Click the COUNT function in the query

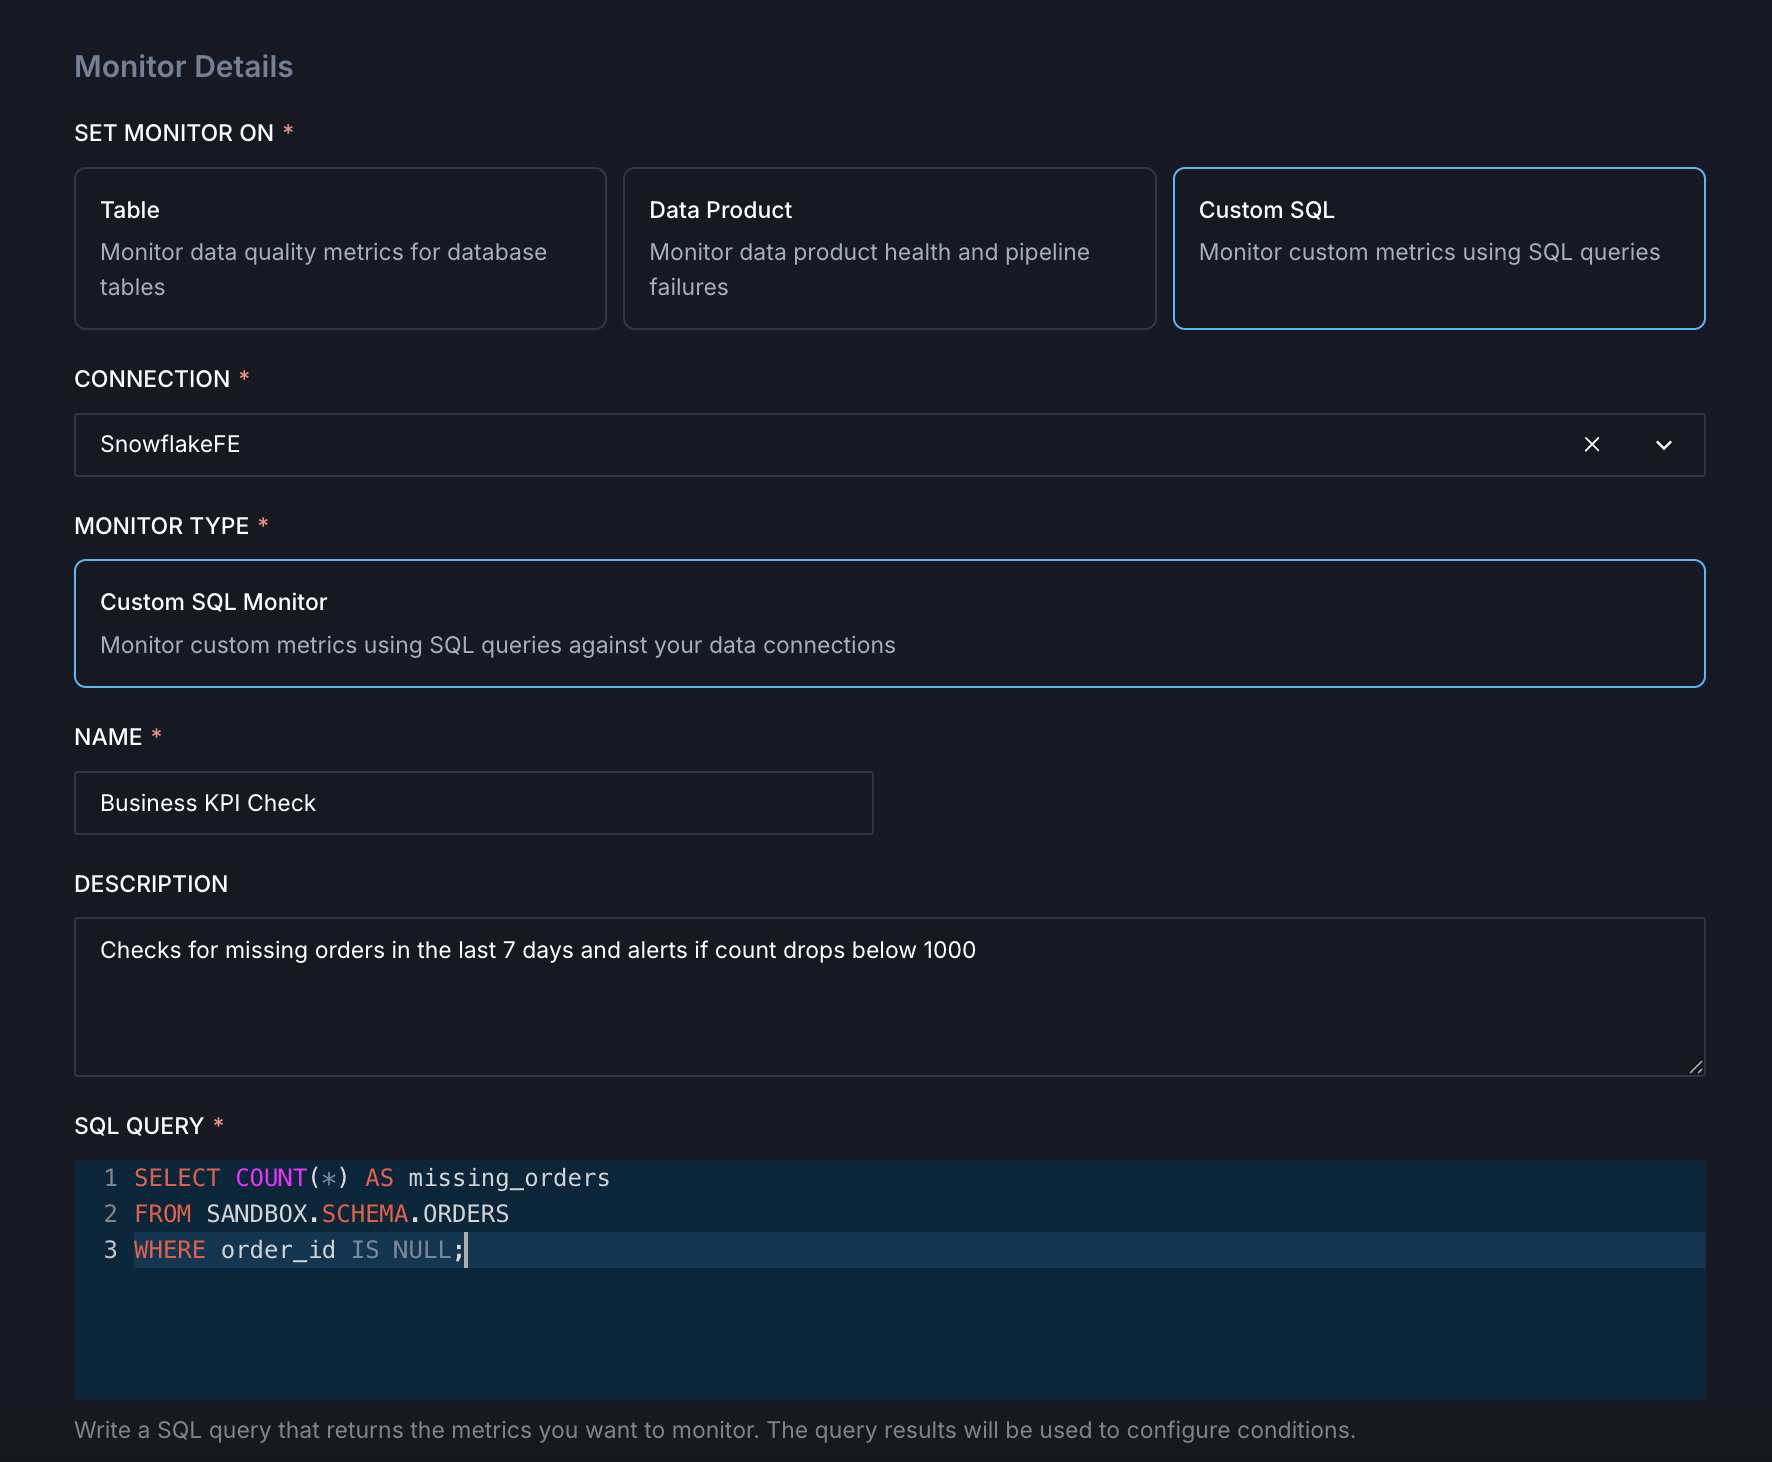pyautogui.click(x=271, y=1178)
